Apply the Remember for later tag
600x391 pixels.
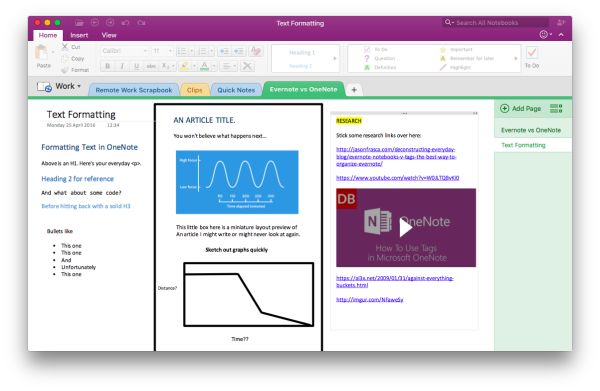pos(443,58)
